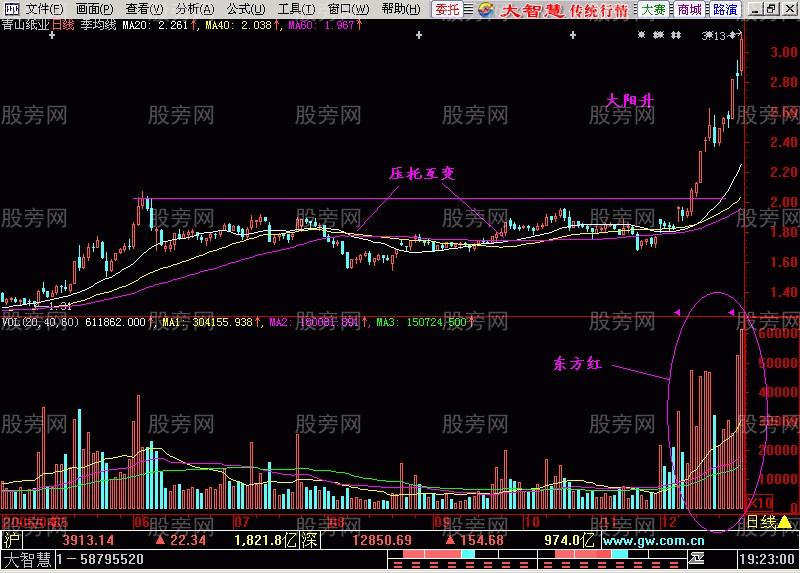Viewport: 800px width, 573px height.
Task: Open the 公式(U) menu
Action: pos(246,9)
